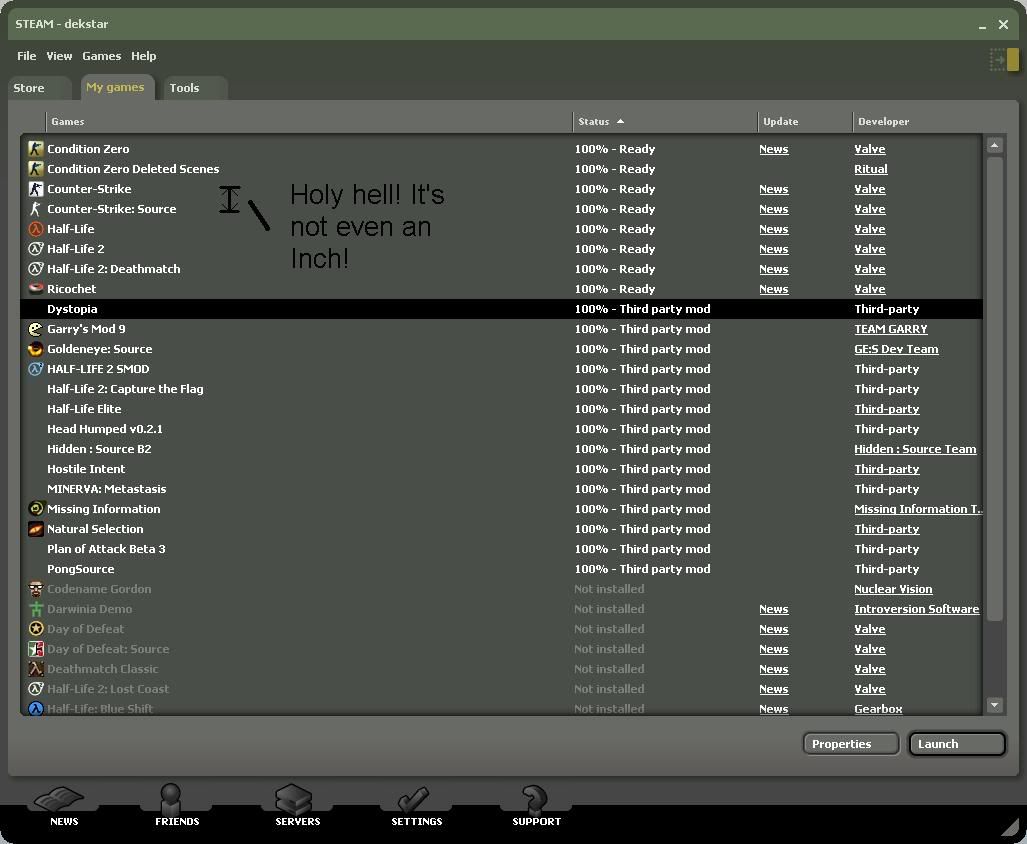This screenshot has width=1027, height=844.
Task: Select the Dystopia row
Action: click(x=502, y=309)
